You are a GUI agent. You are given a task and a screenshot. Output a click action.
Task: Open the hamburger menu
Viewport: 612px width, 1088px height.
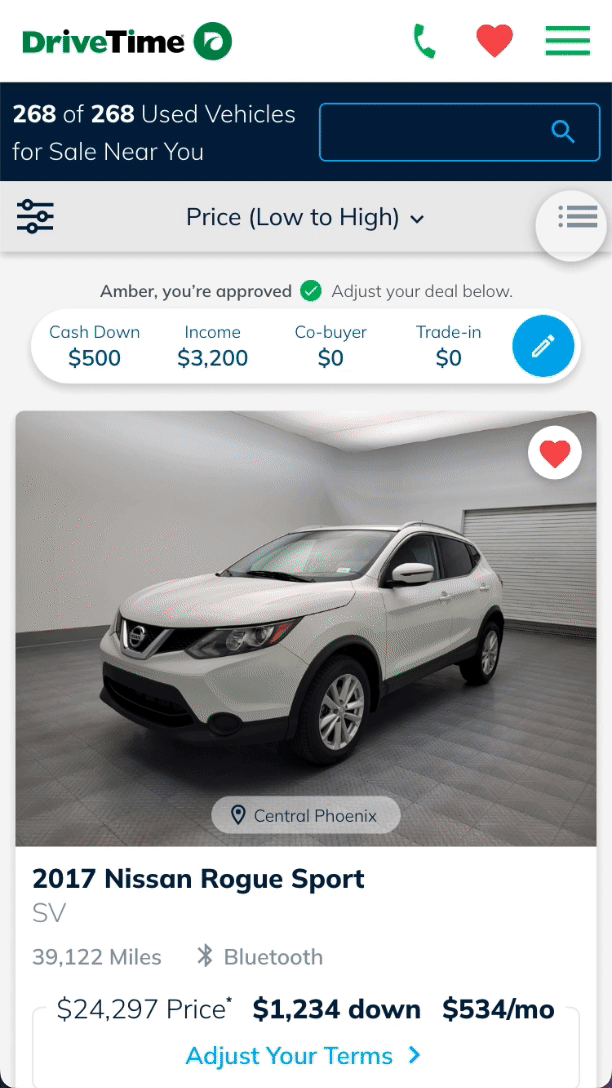coord(568,41)
